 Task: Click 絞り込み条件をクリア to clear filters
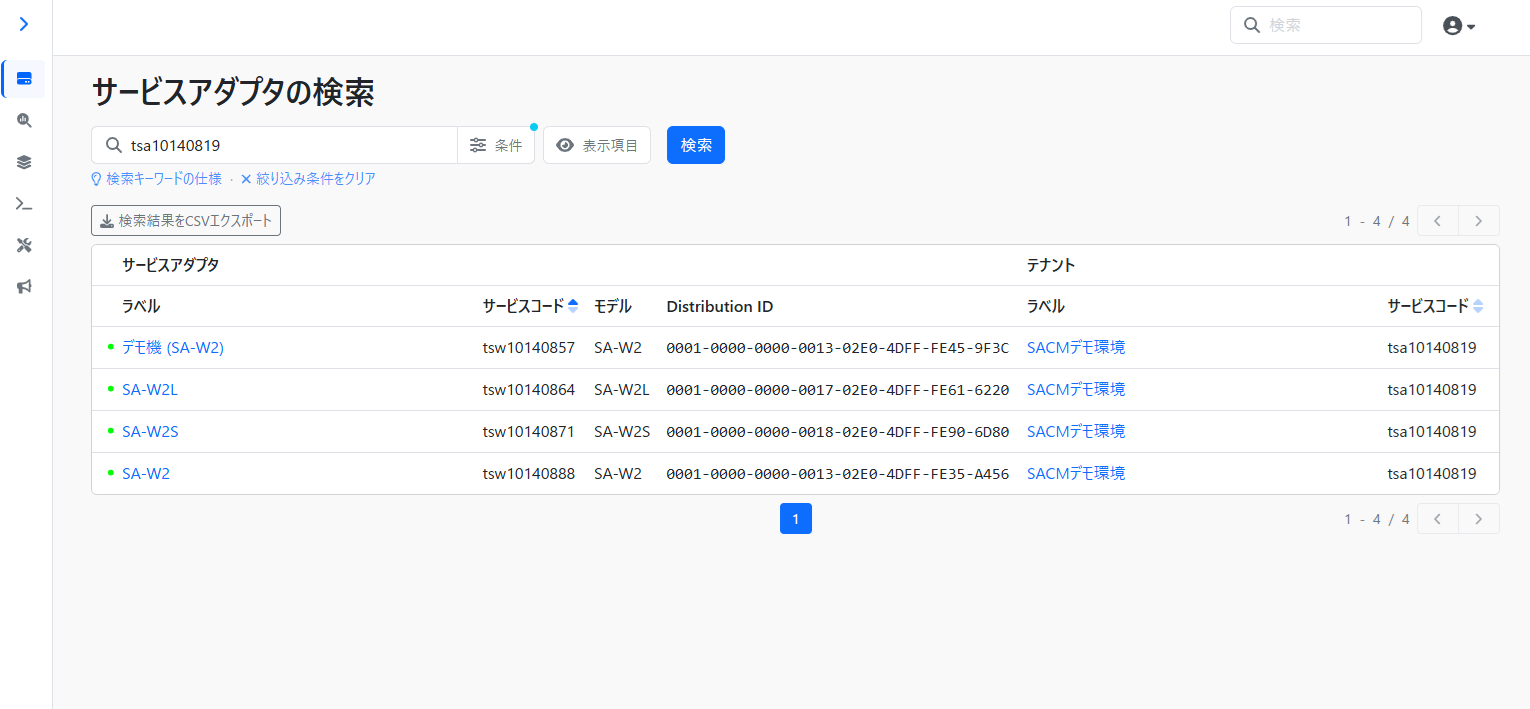click(x=308, y=179)
